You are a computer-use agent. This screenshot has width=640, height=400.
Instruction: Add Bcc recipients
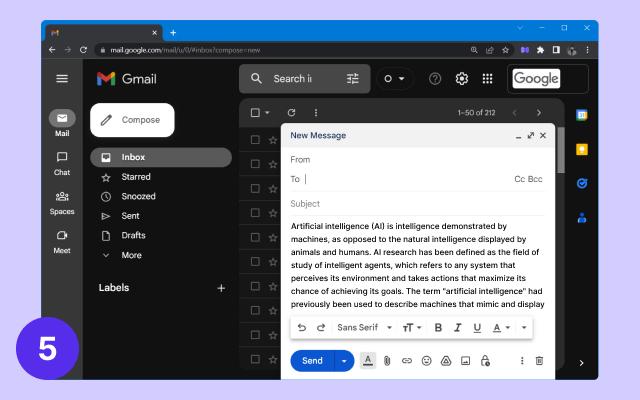click(x=535, y=179)
